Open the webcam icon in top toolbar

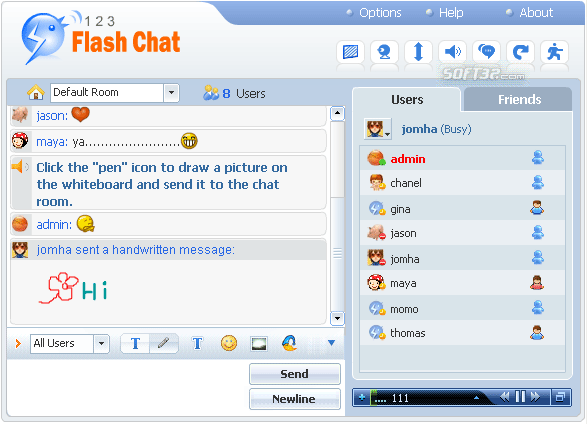tap(384, 52)
